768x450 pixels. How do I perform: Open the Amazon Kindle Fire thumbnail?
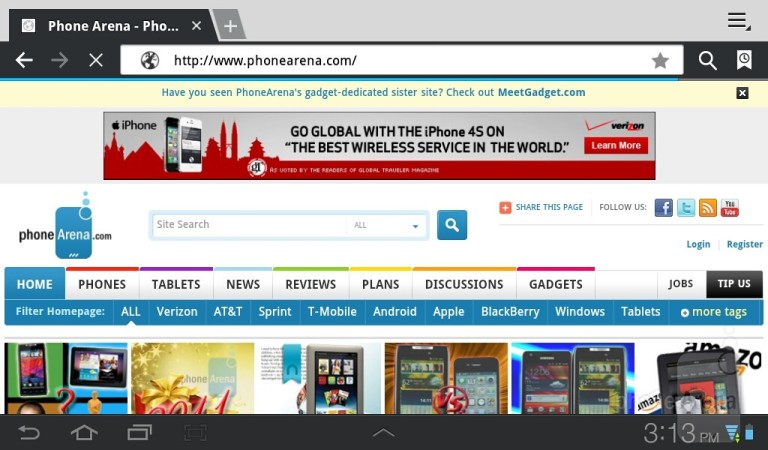(699, 378)
